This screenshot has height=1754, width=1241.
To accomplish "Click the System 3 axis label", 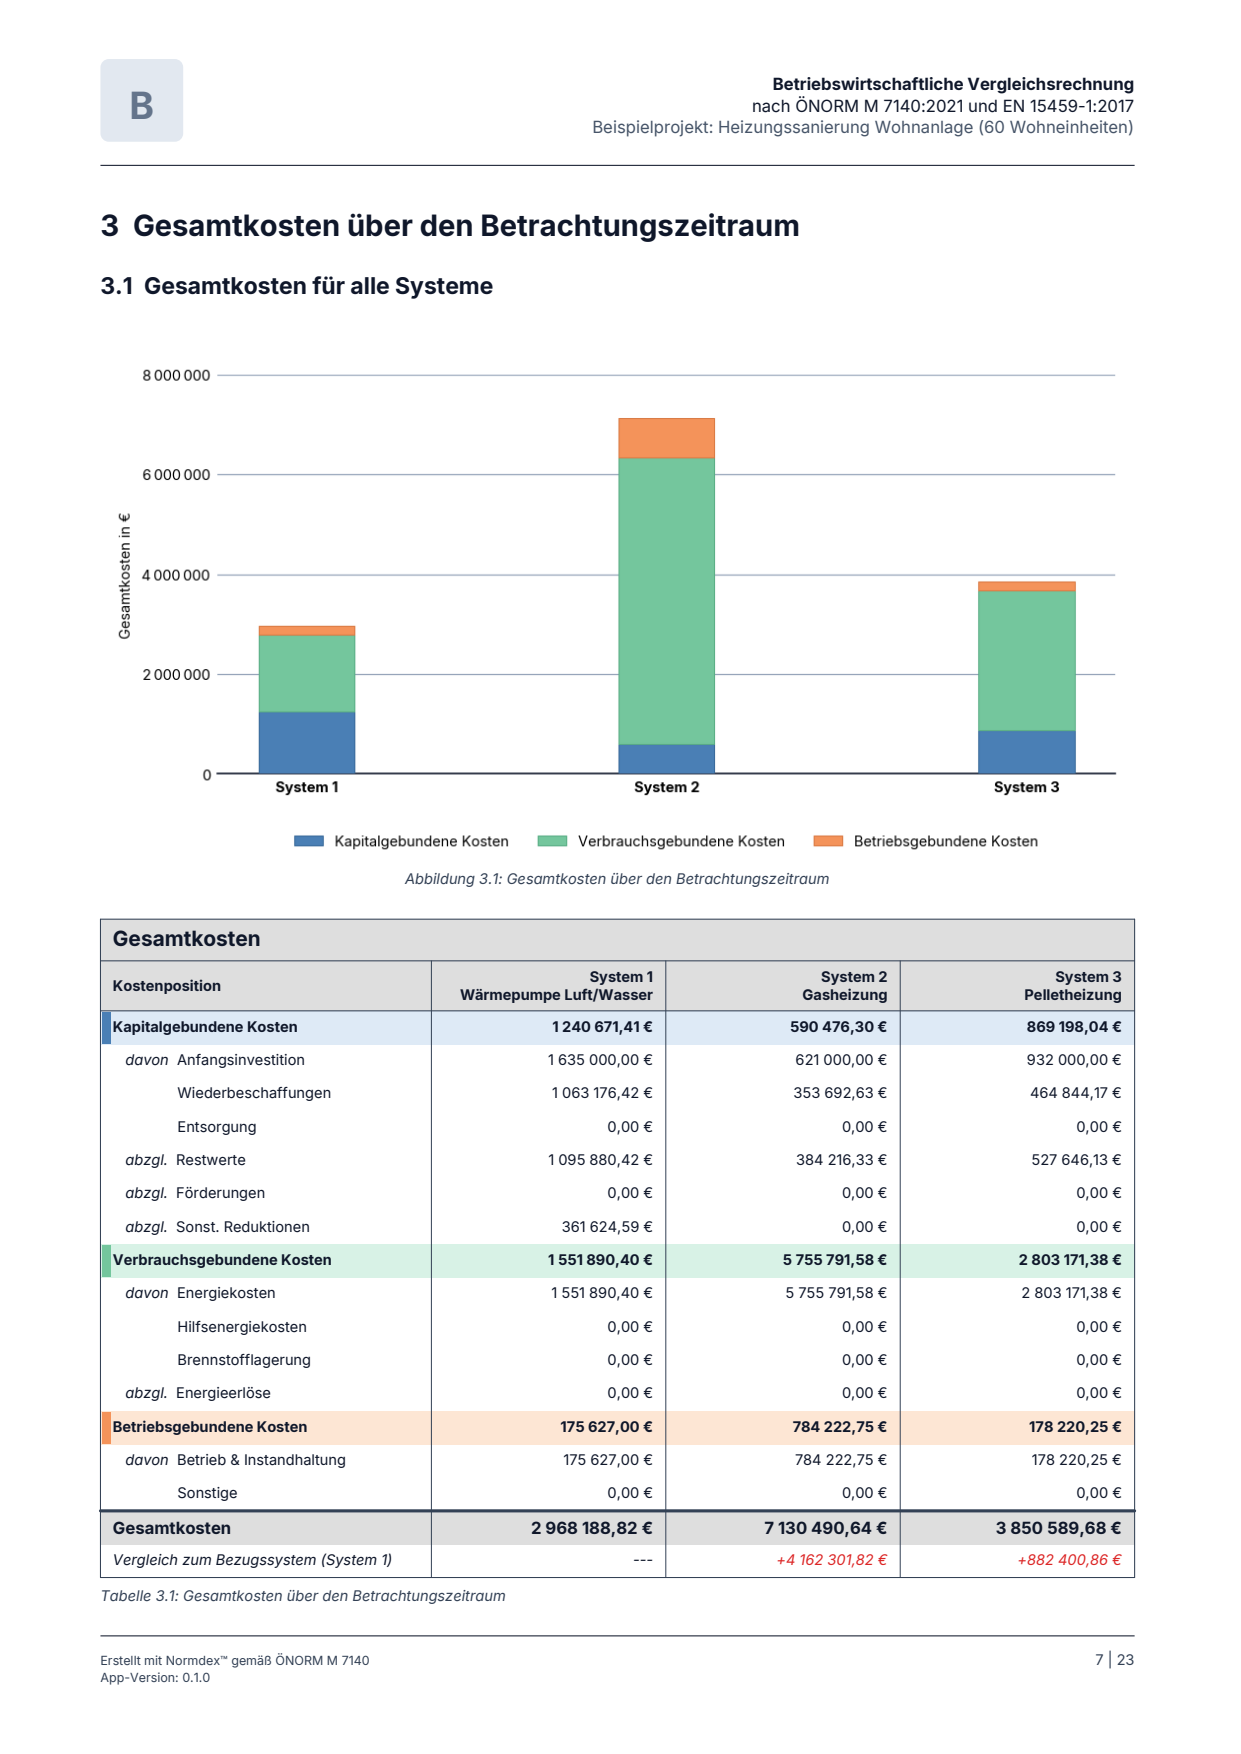I will coord(1026,787).
